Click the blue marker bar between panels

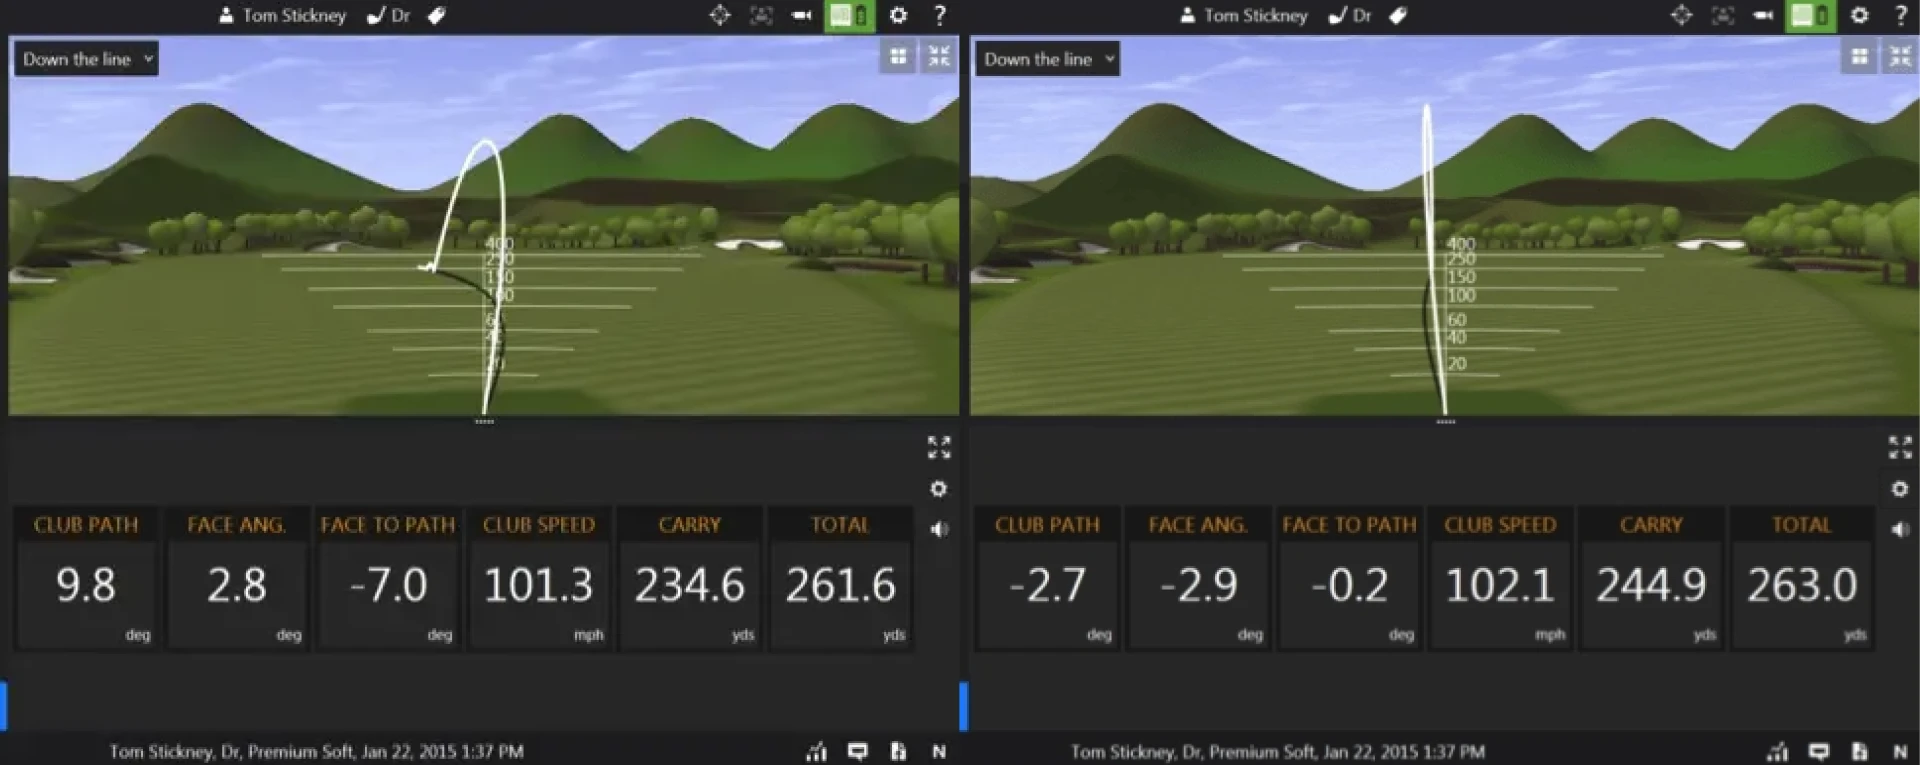963,706
